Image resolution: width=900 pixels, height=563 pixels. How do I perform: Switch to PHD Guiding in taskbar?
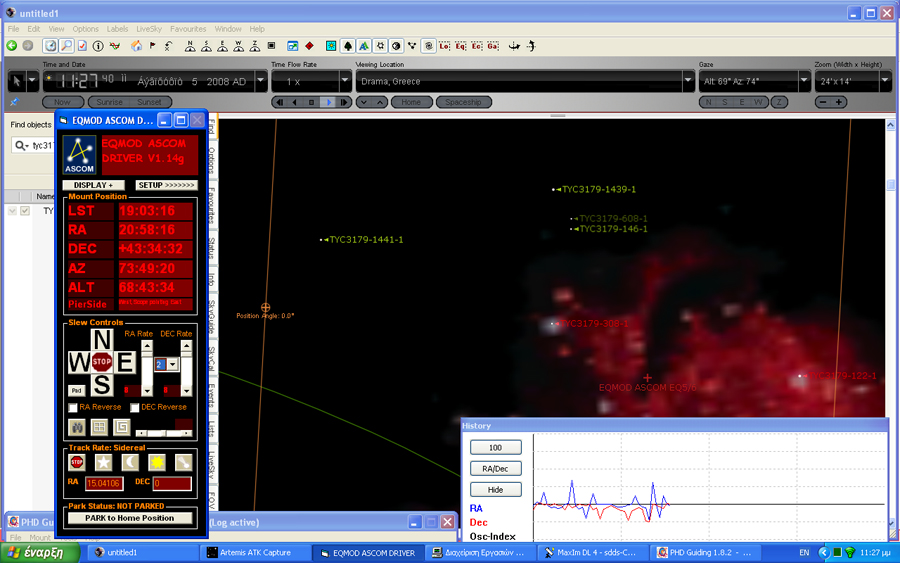pyautogui.click(x=707, y=553)
